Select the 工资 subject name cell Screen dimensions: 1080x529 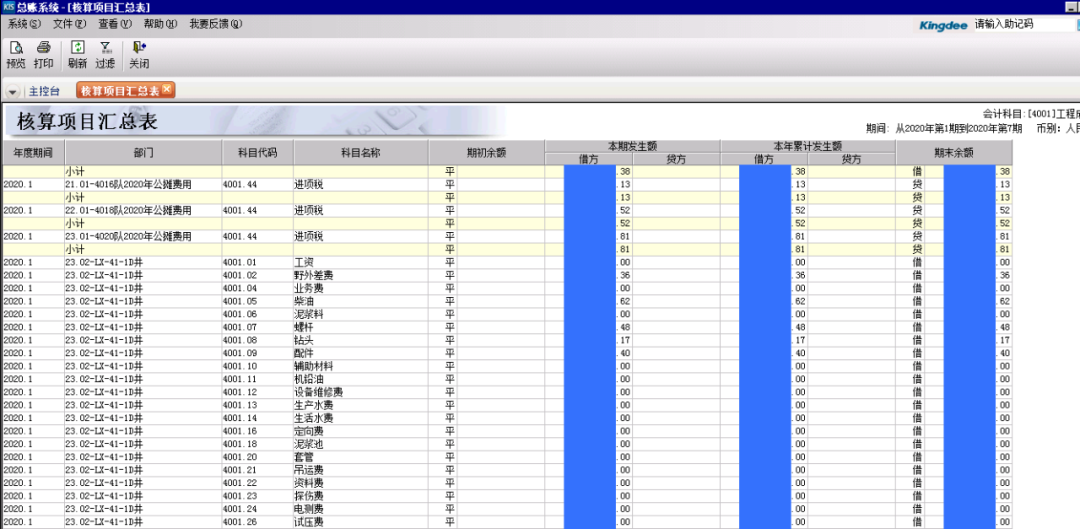coord(361,262)
